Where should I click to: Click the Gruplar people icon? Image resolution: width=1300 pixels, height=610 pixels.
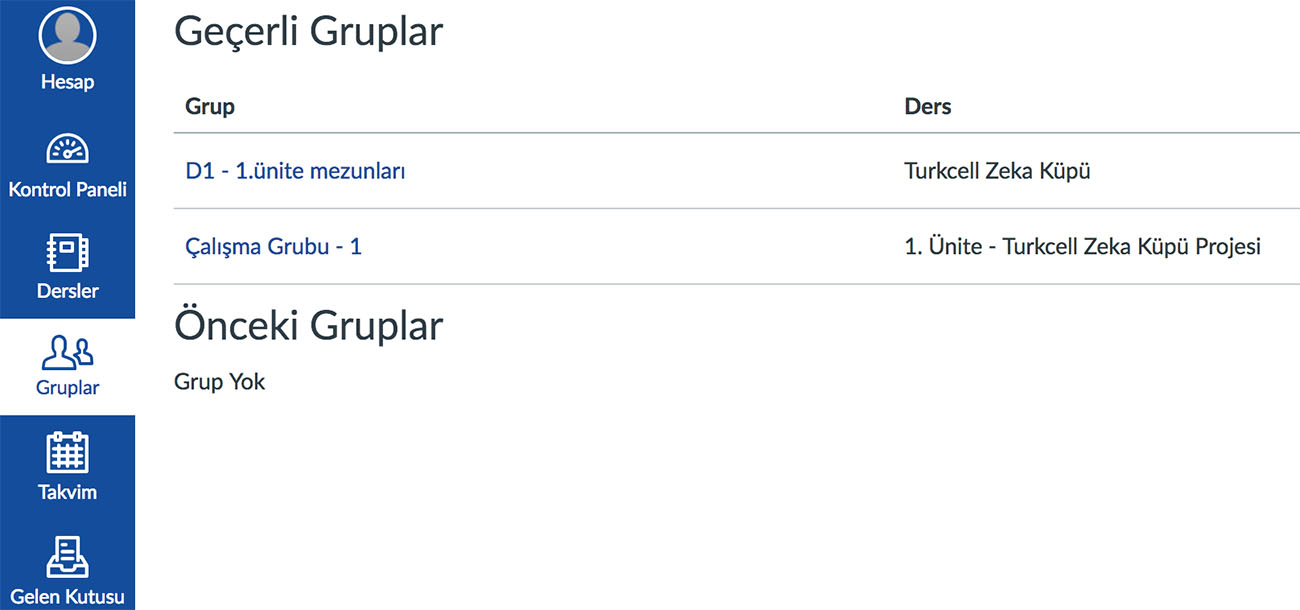tap(67, 352)
